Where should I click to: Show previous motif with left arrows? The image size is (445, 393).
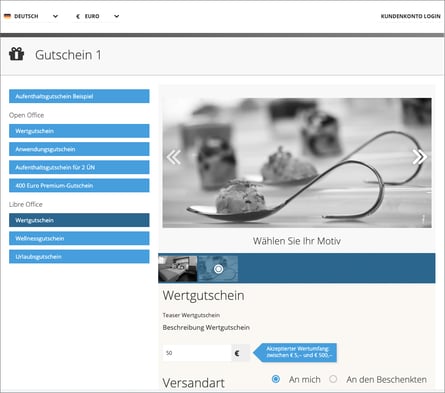(174, 157)
